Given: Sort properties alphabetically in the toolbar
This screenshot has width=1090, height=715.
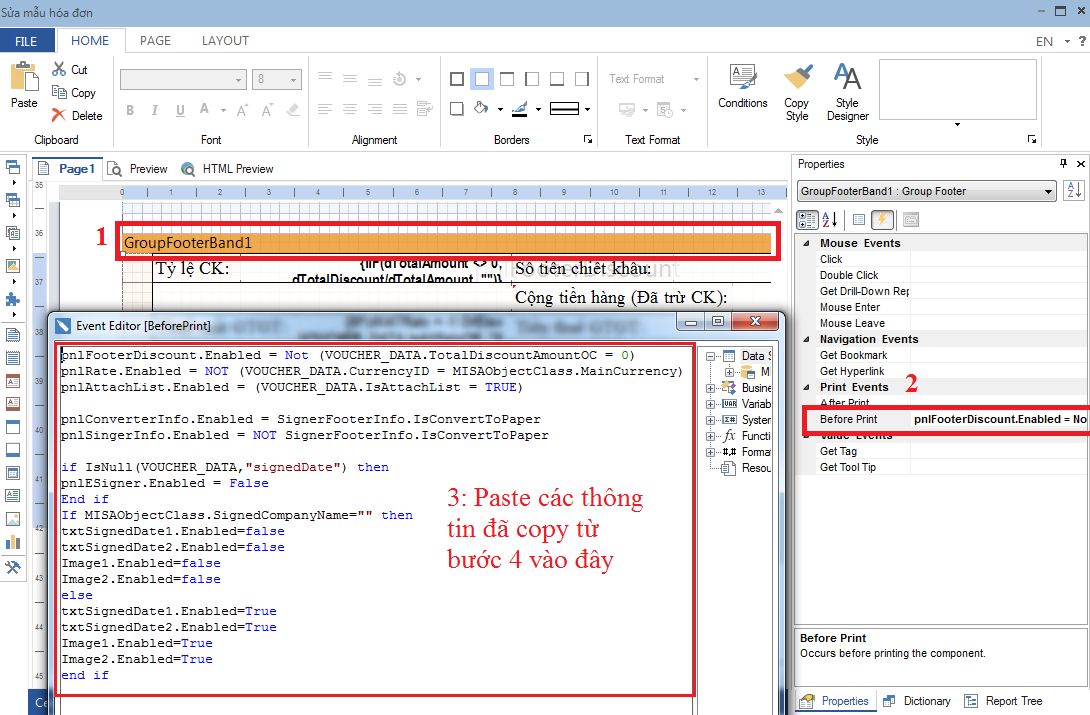Looking at the screenshot, I should point(830,220).
